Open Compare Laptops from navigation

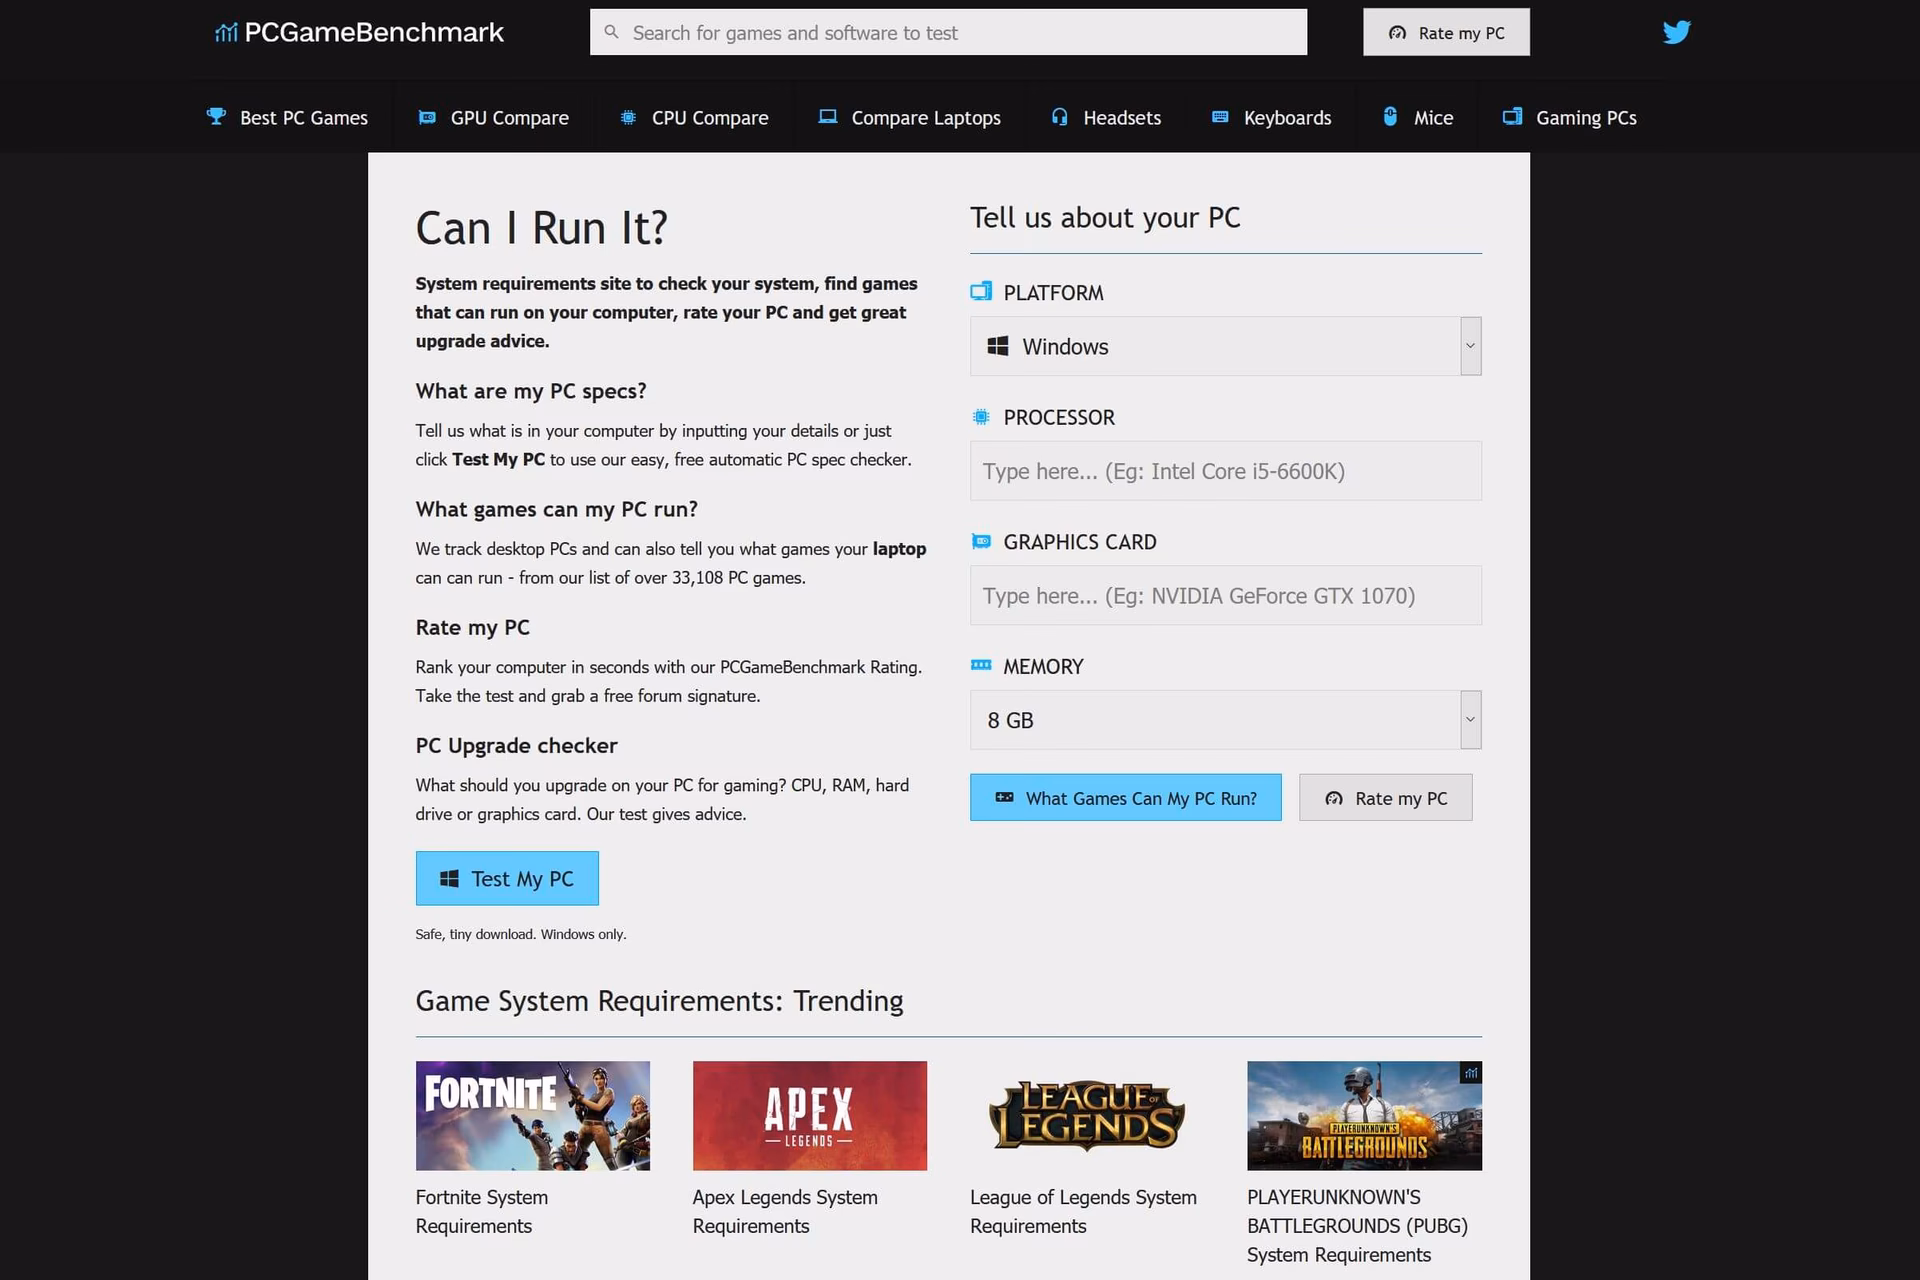909,117
